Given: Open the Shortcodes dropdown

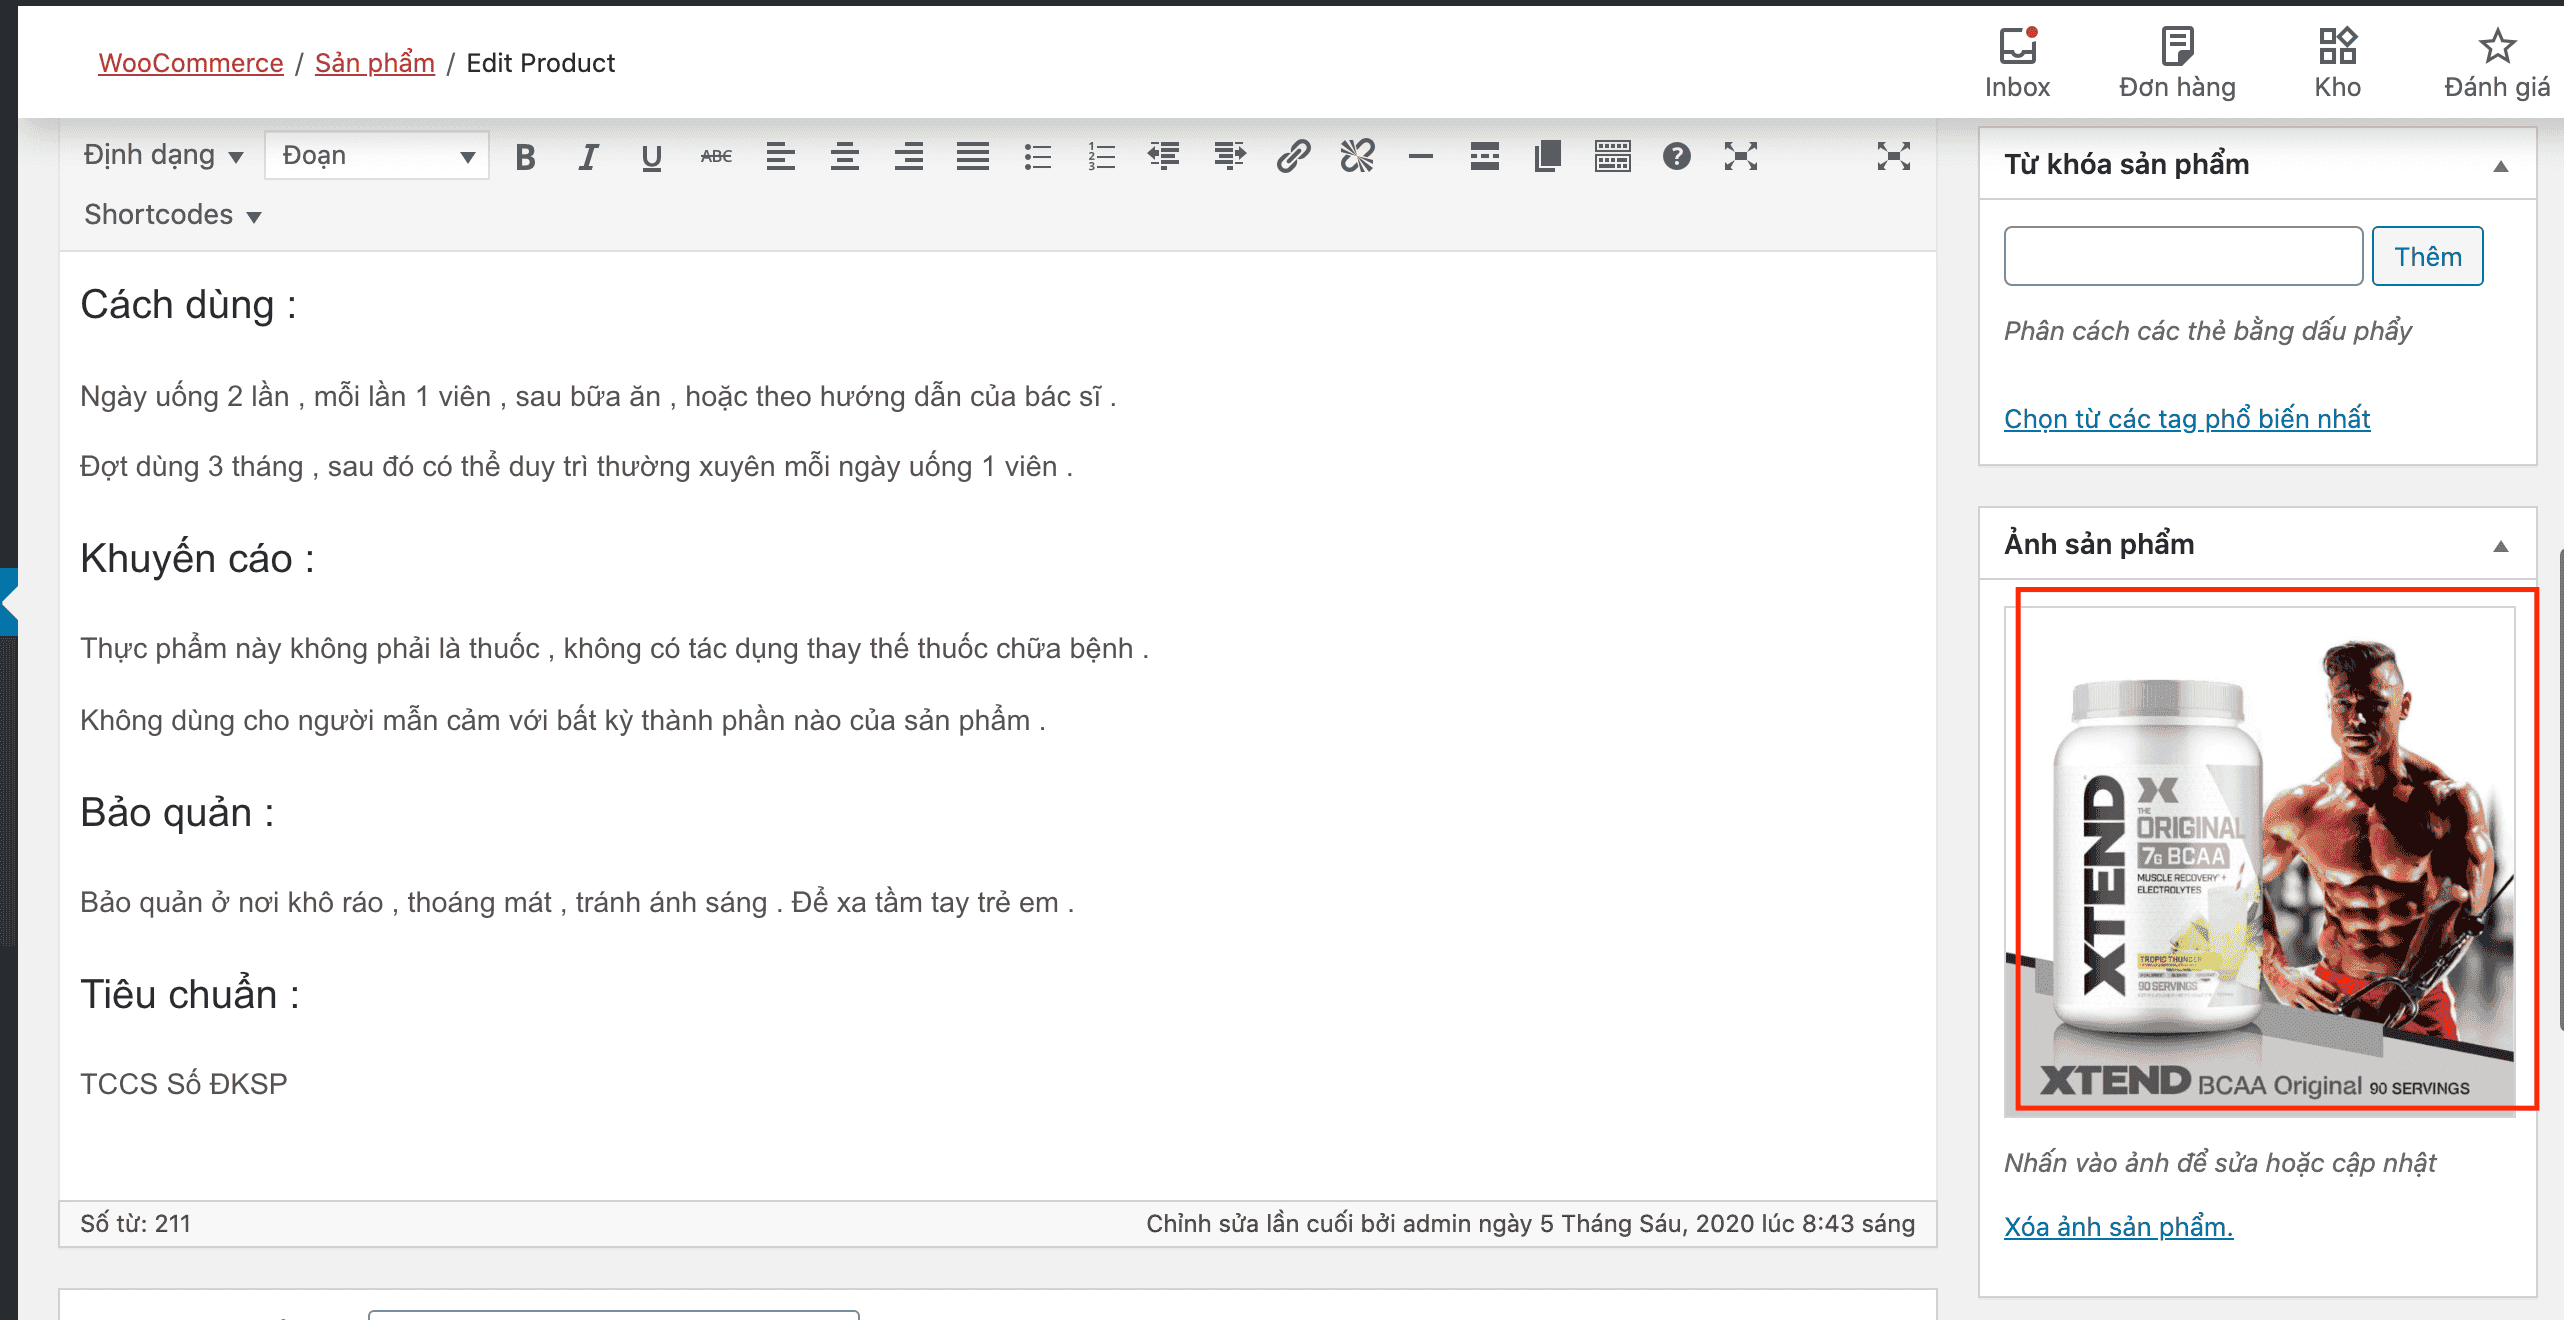Looking at the screenshot, I should (172, 215).
